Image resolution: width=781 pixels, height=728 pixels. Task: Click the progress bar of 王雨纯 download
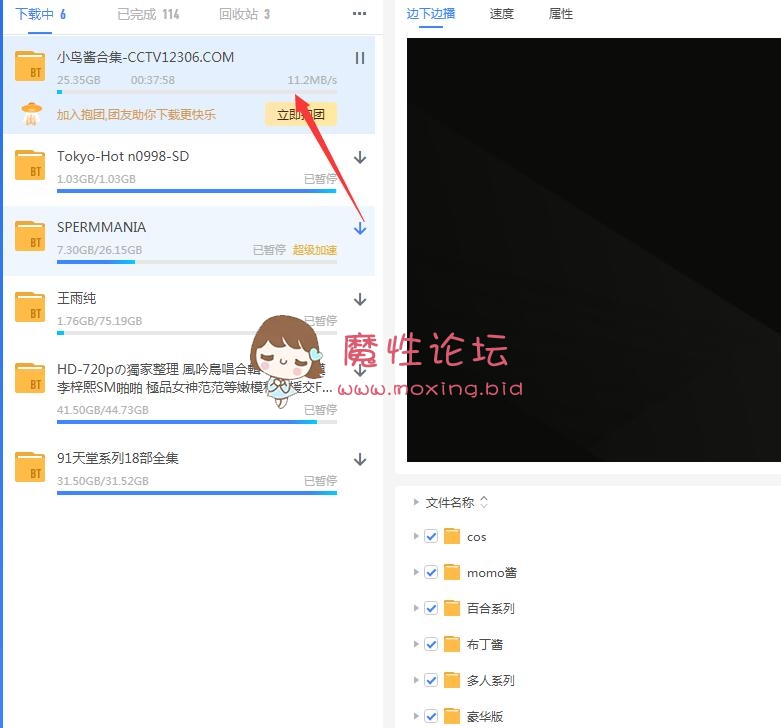(196, 333)
